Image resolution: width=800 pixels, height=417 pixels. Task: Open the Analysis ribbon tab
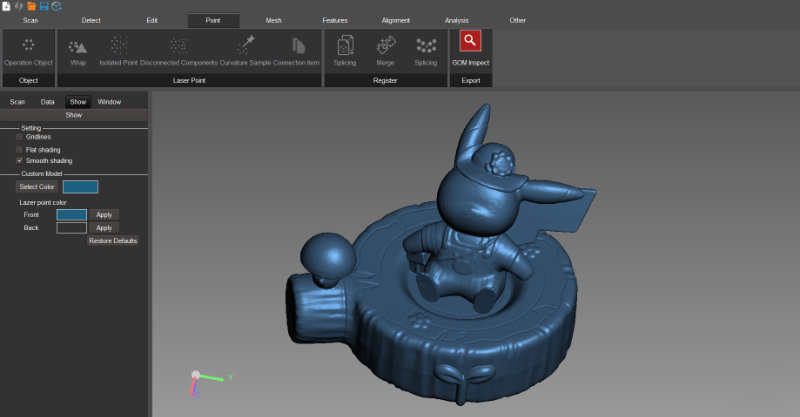click(x=457, y=20)
